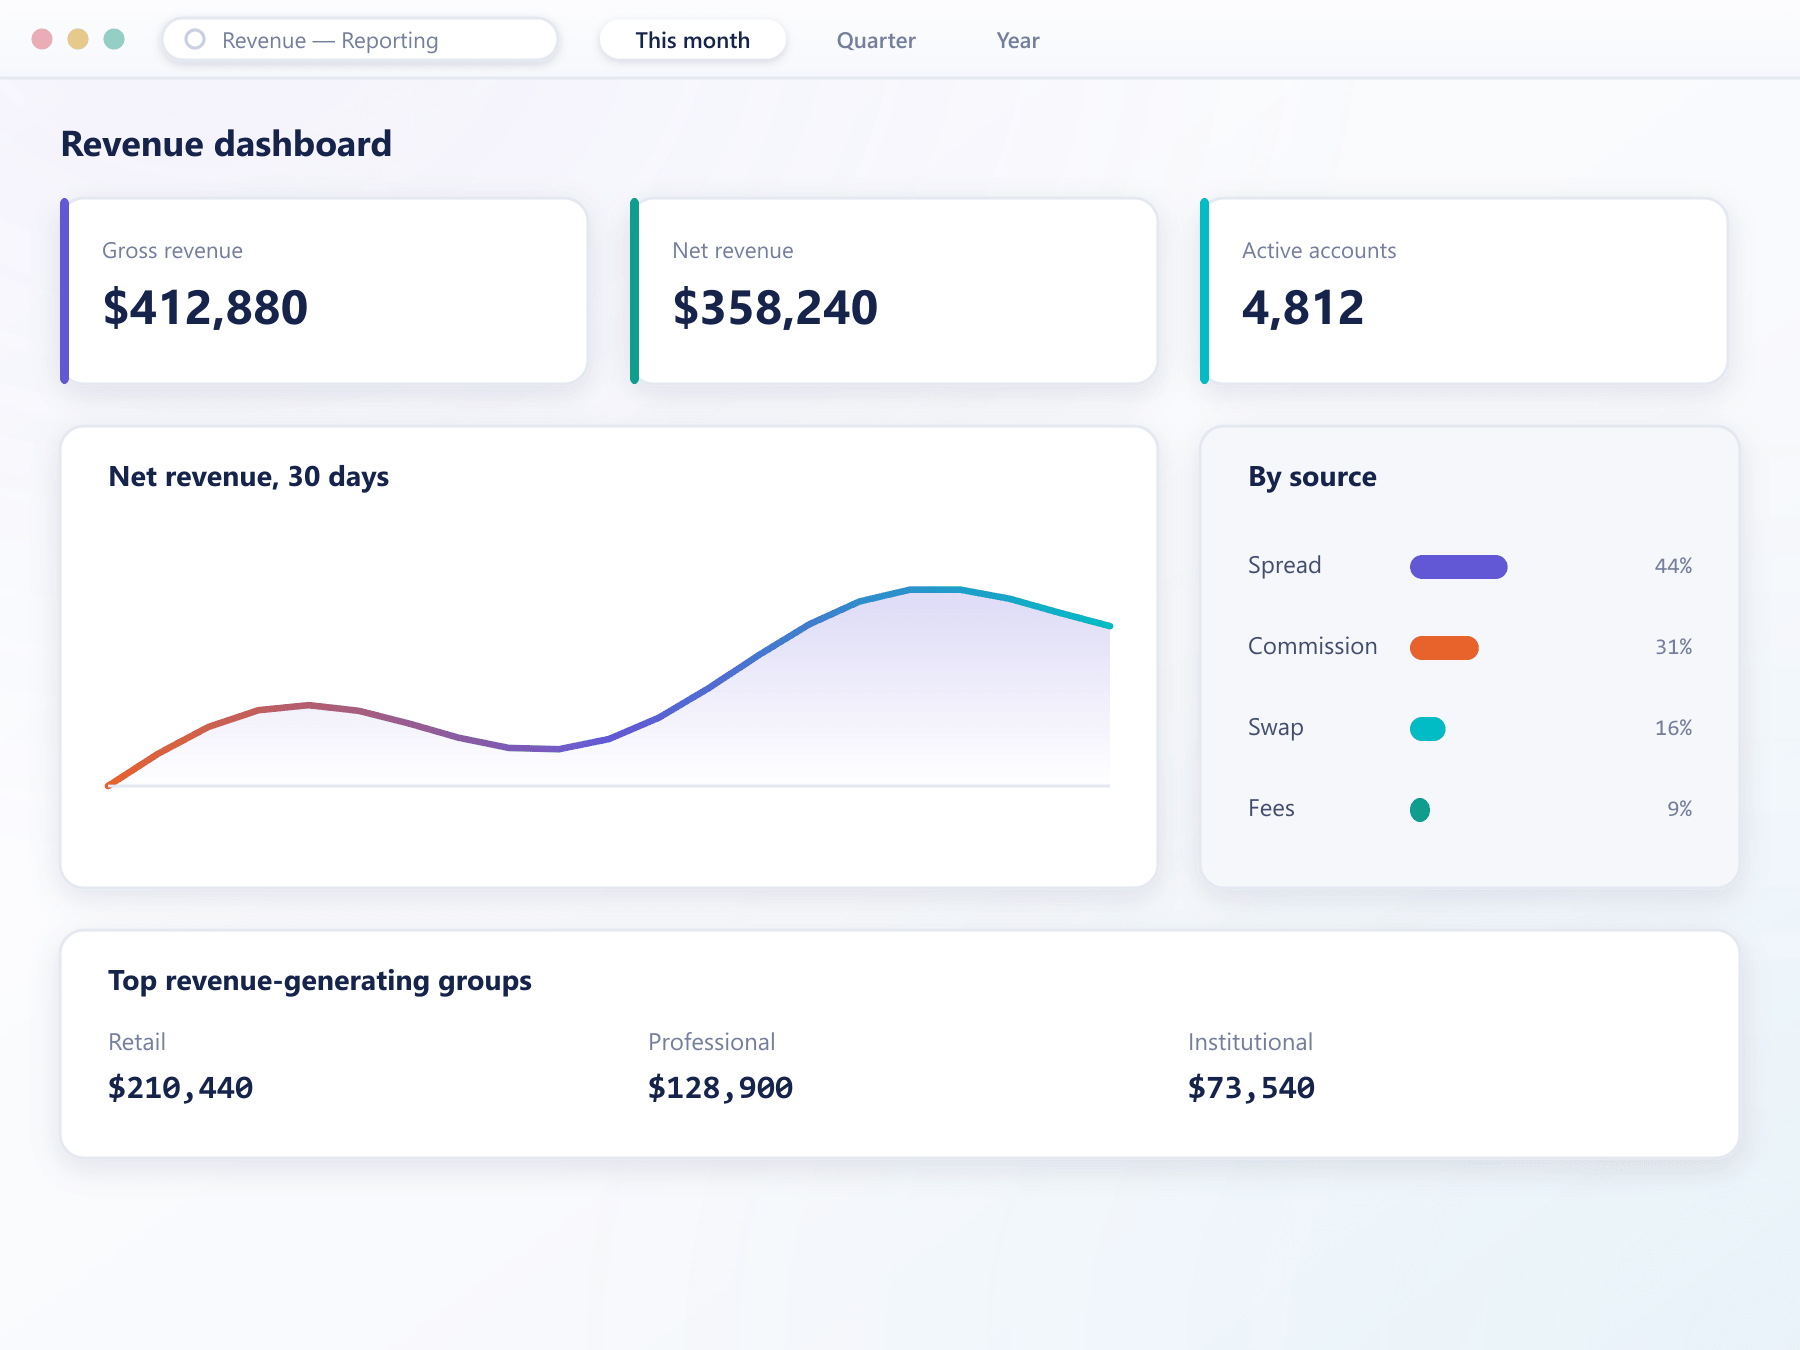Click the orange Commission bar
The image size is (1800, 1350).
pos(1444,648)
